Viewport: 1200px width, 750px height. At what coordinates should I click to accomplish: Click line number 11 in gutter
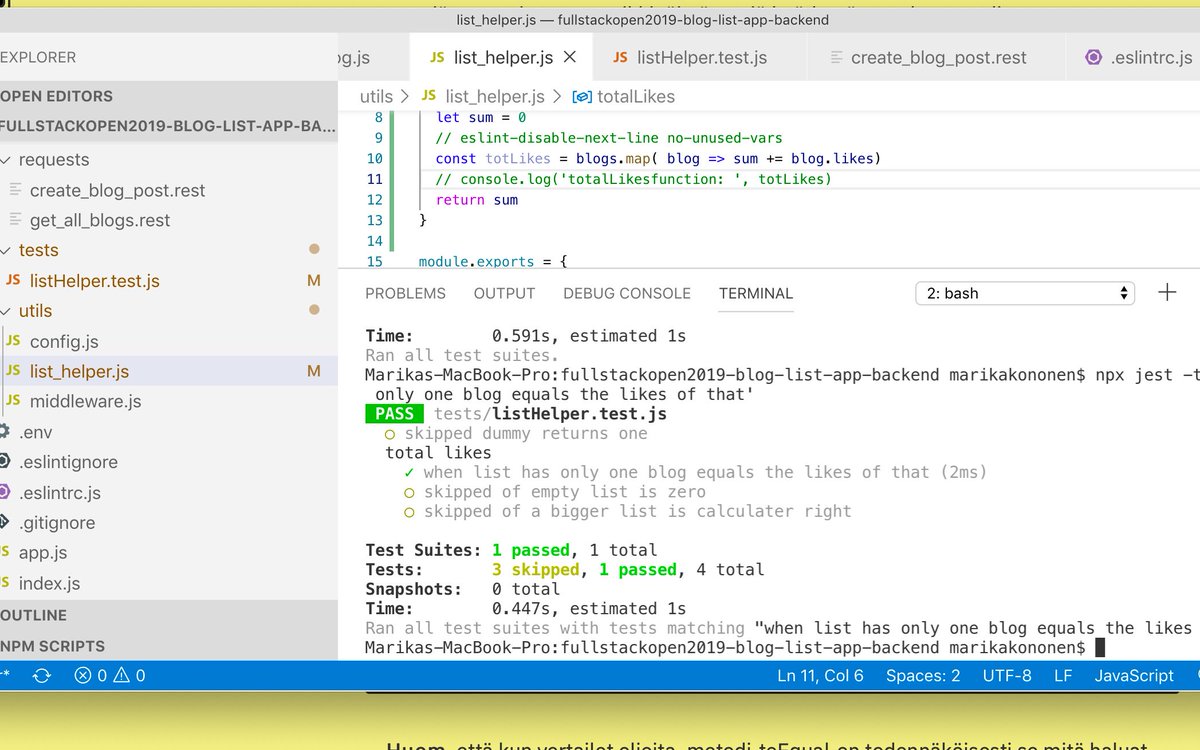(x=375, y=179)
